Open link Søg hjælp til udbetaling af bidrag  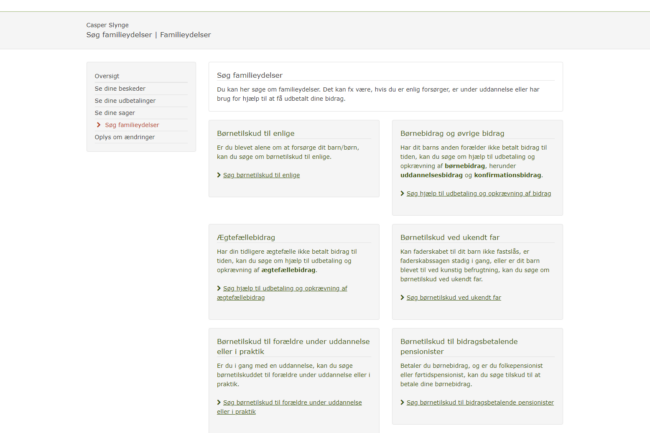478,193
